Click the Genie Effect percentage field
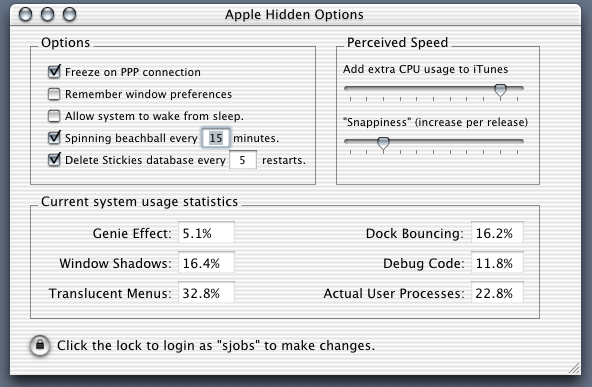 pyautogui.click(x=206, y=233)
